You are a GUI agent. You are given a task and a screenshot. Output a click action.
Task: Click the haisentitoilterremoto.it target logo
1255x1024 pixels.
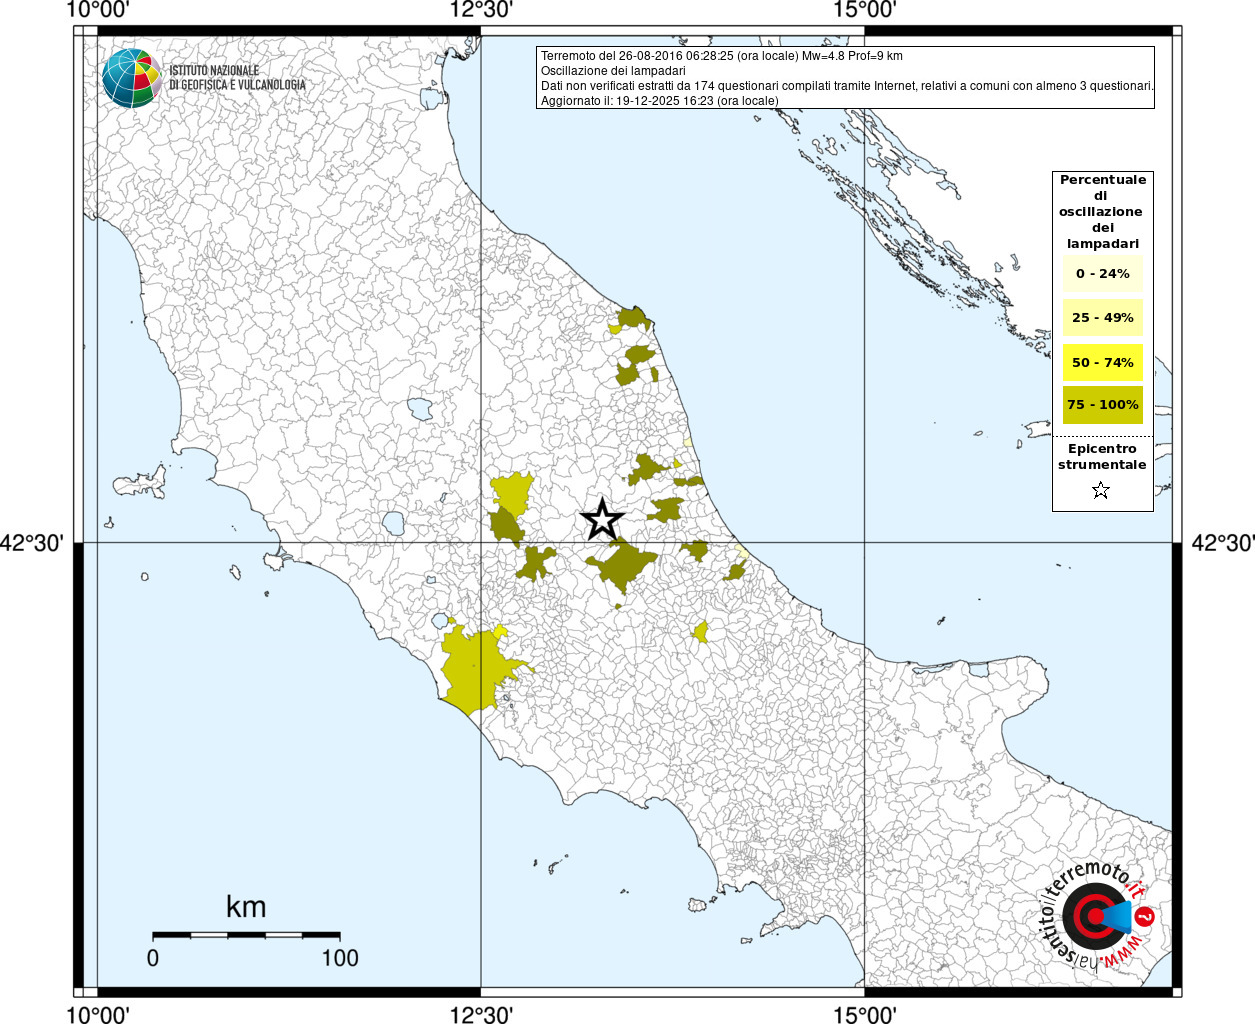click(x=1097, y=916)
